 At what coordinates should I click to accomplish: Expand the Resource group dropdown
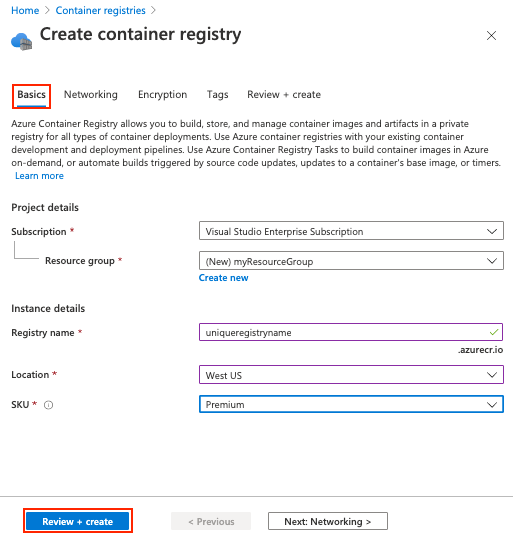tap(351, 261)
